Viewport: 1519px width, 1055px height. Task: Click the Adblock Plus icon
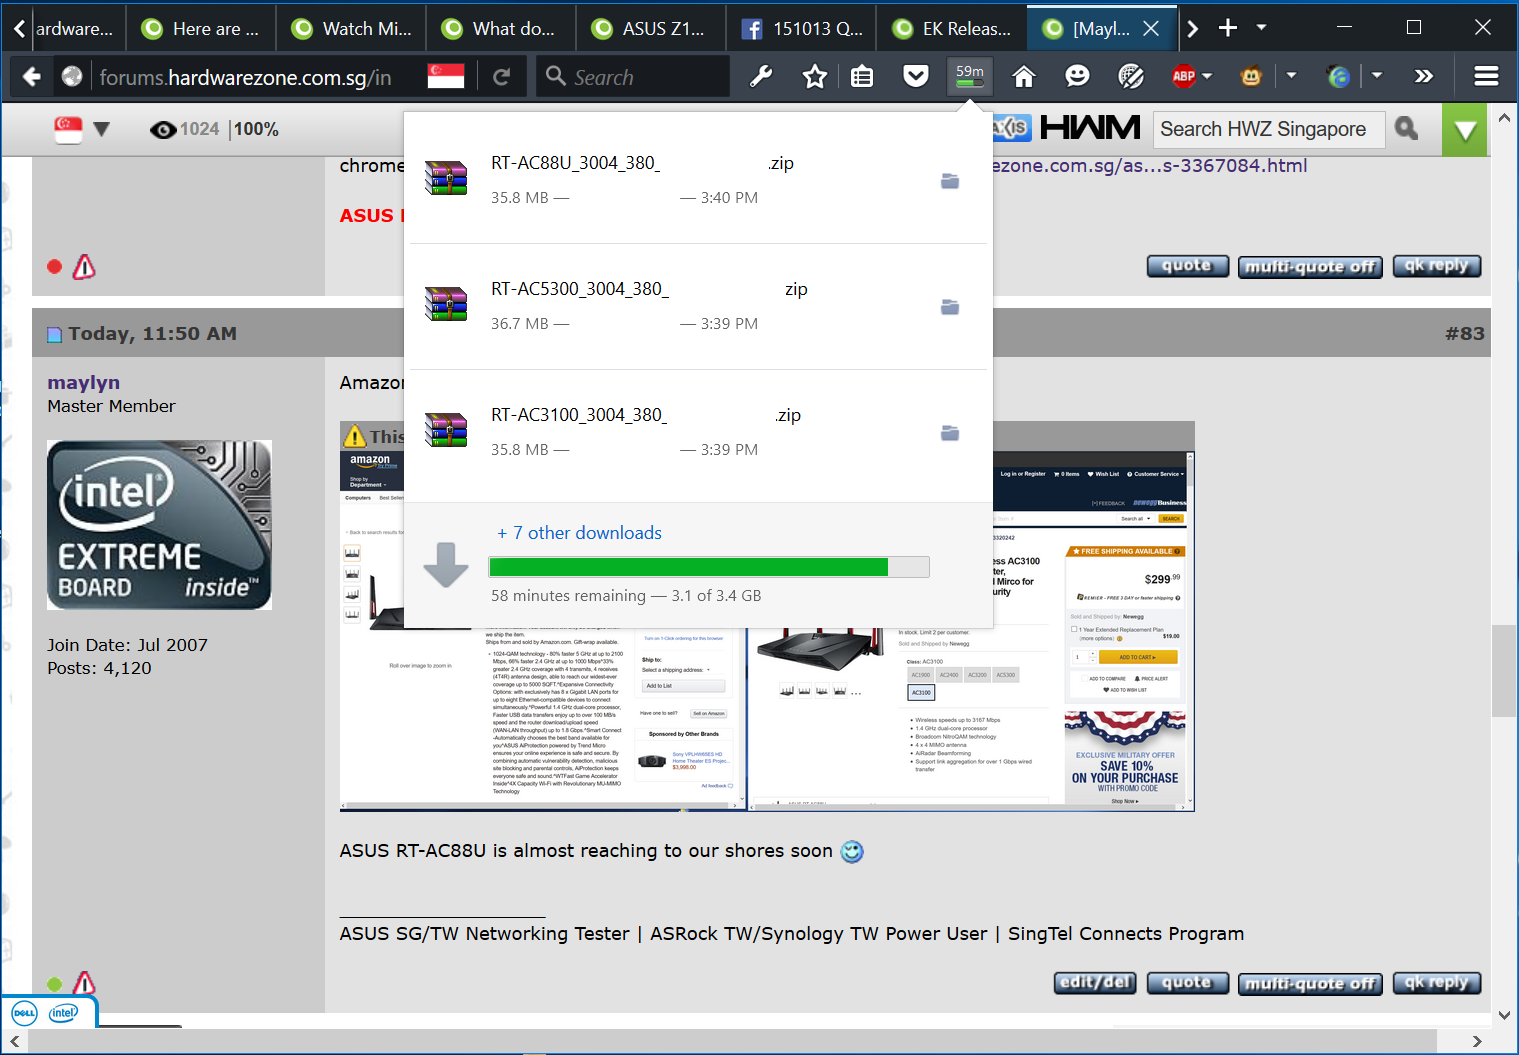pyautogui.click(x=1184, y=76)
